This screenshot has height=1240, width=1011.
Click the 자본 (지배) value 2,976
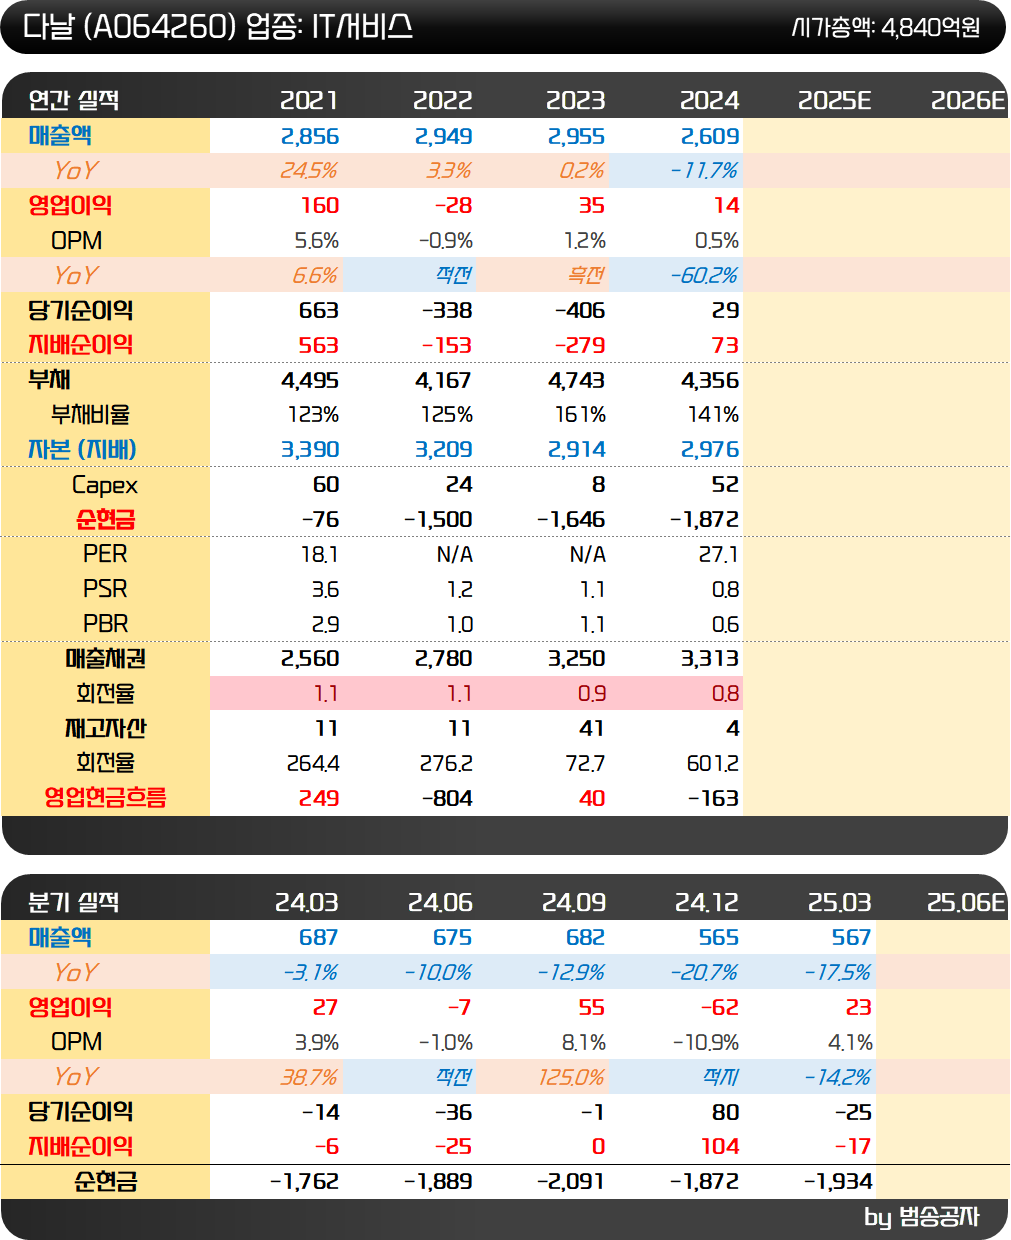tap(710, 449)
